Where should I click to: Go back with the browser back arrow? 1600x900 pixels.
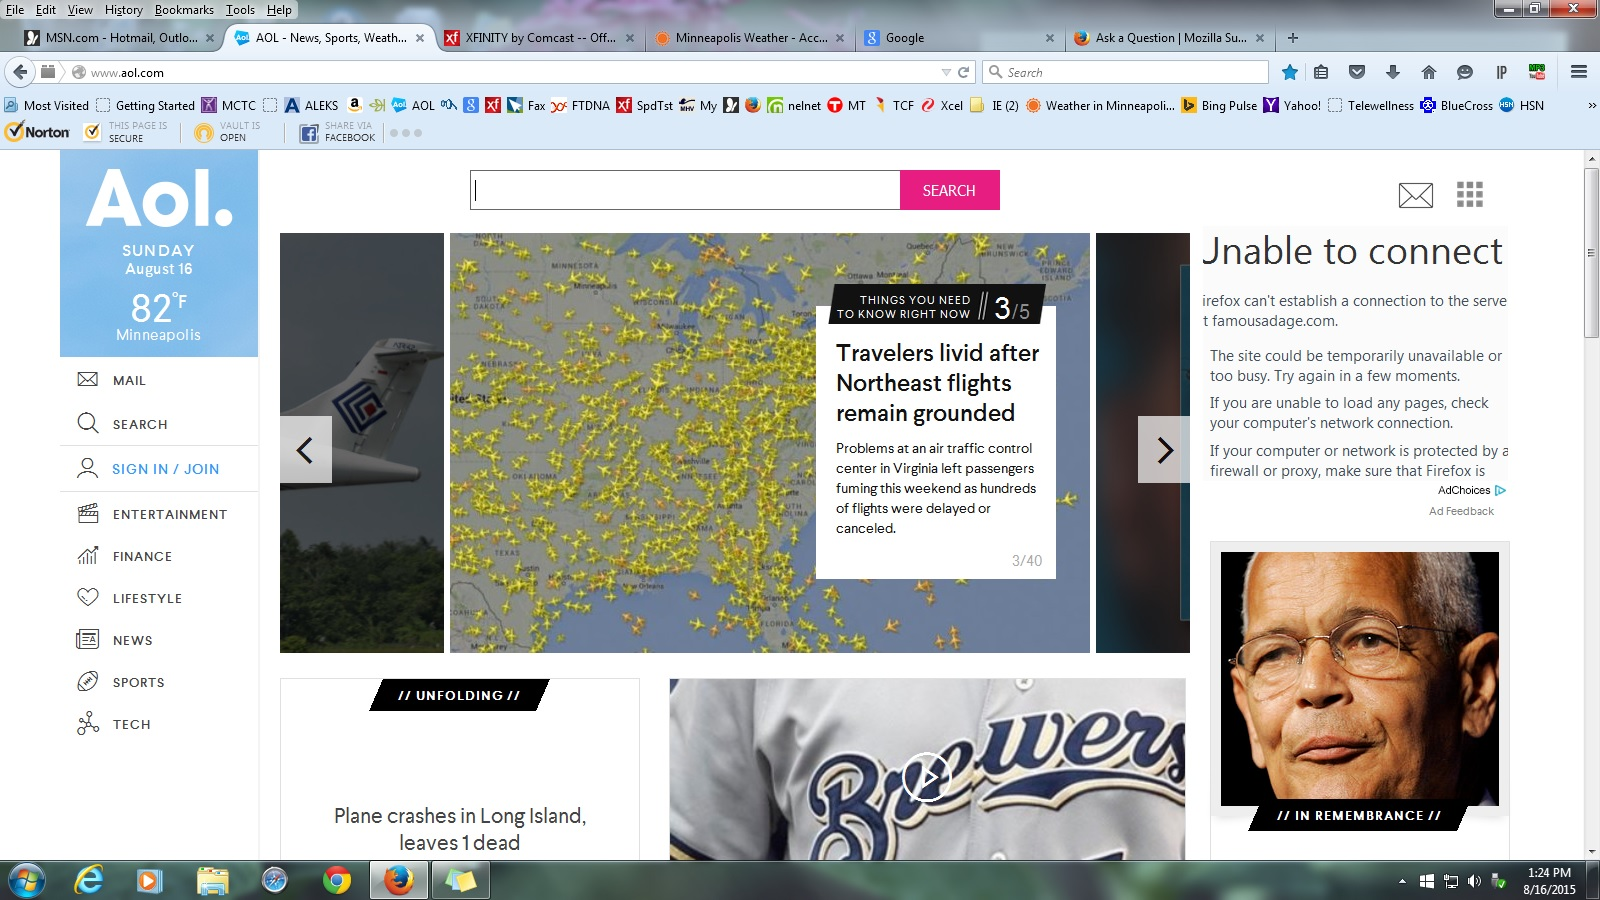(x=20, y=72)
